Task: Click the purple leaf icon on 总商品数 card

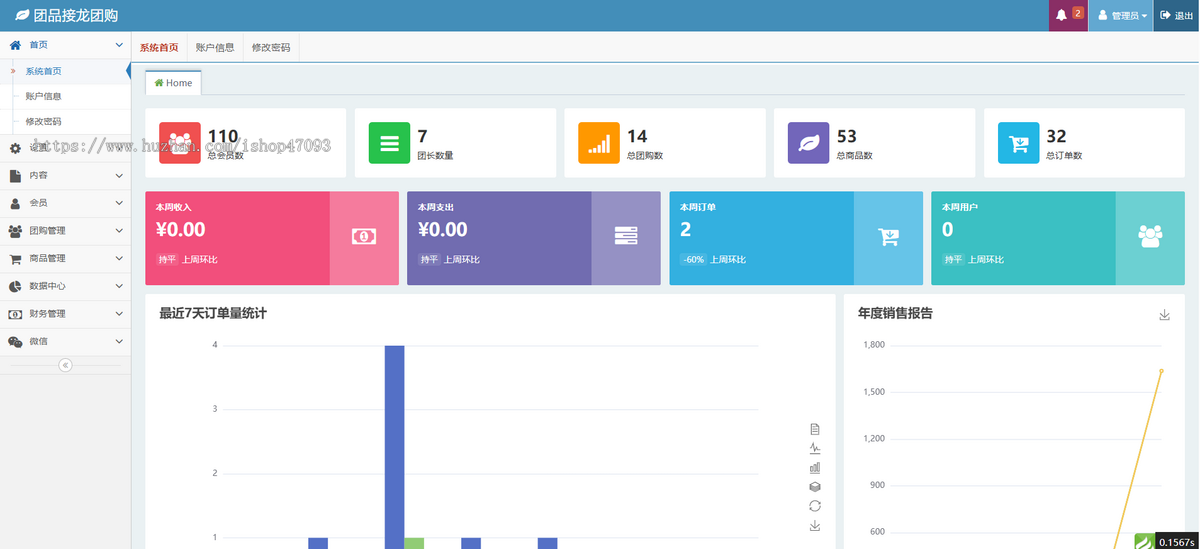Action: coord(809,143)
